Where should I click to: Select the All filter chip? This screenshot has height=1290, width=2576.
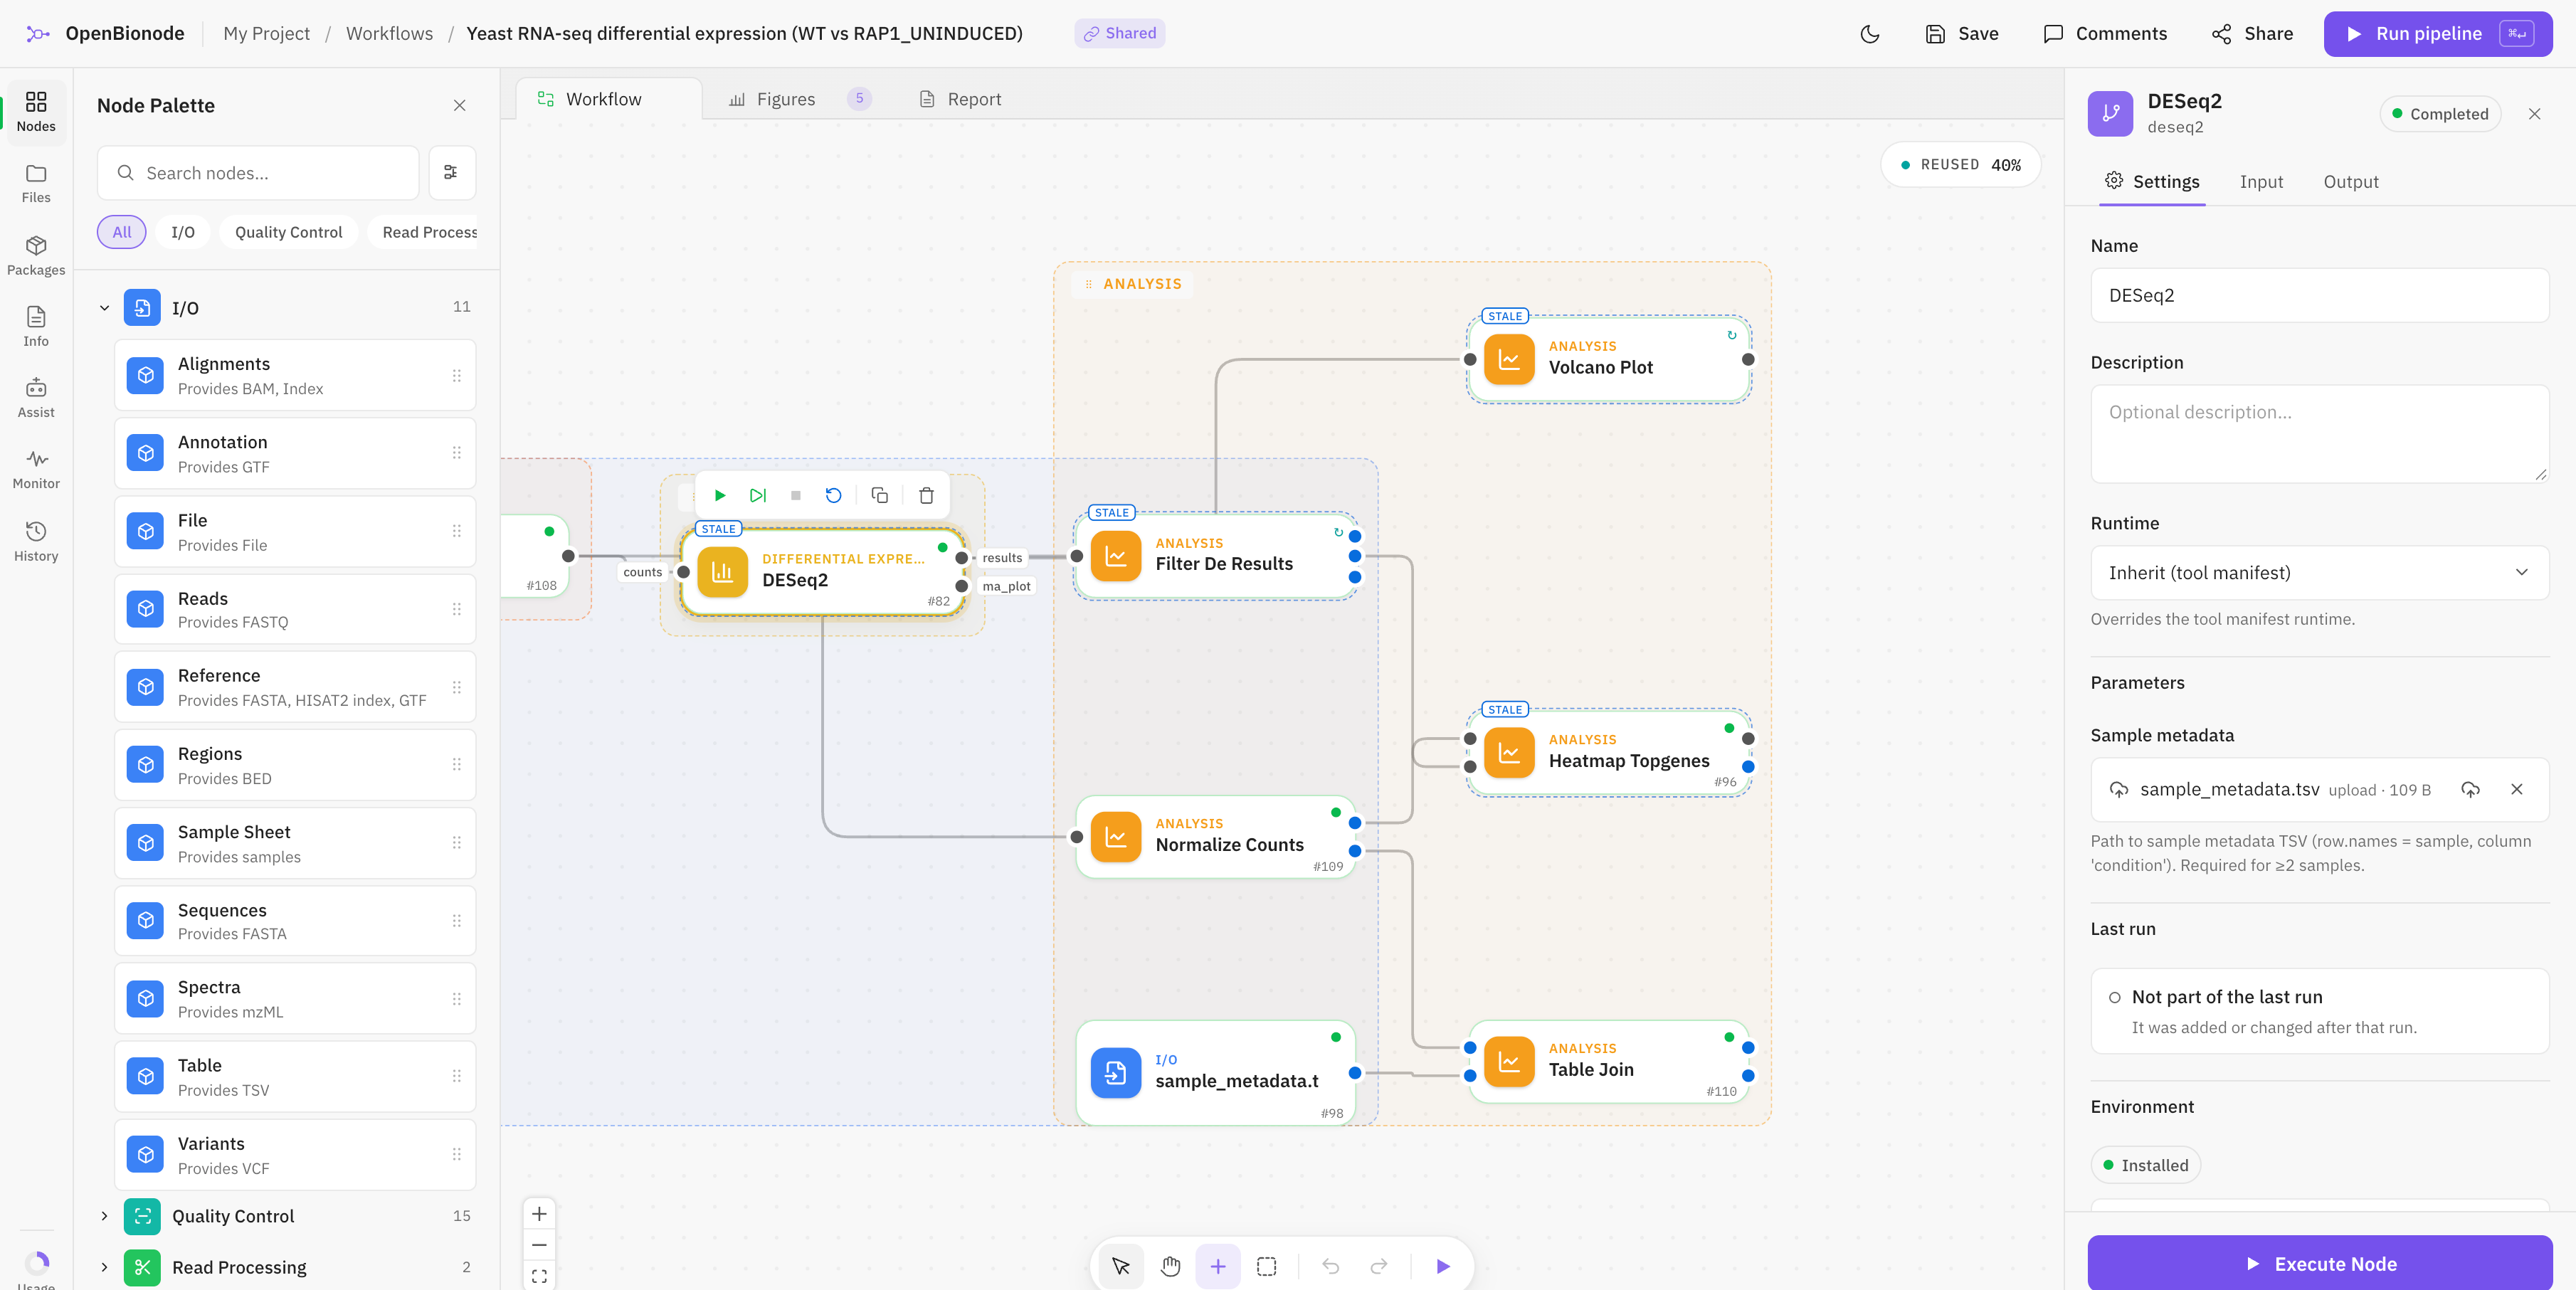coord(122,232)
